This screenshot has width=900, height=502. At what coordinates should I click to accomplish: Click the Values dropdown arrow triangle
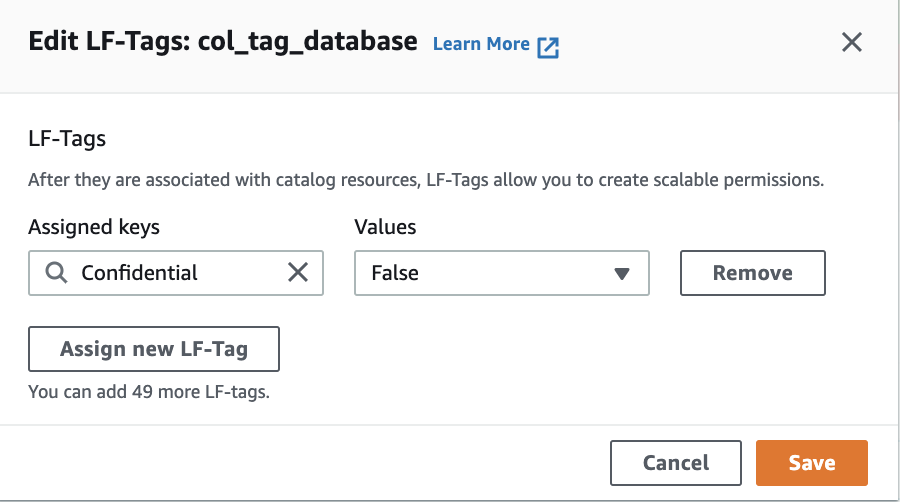click(x=622, y=273)
